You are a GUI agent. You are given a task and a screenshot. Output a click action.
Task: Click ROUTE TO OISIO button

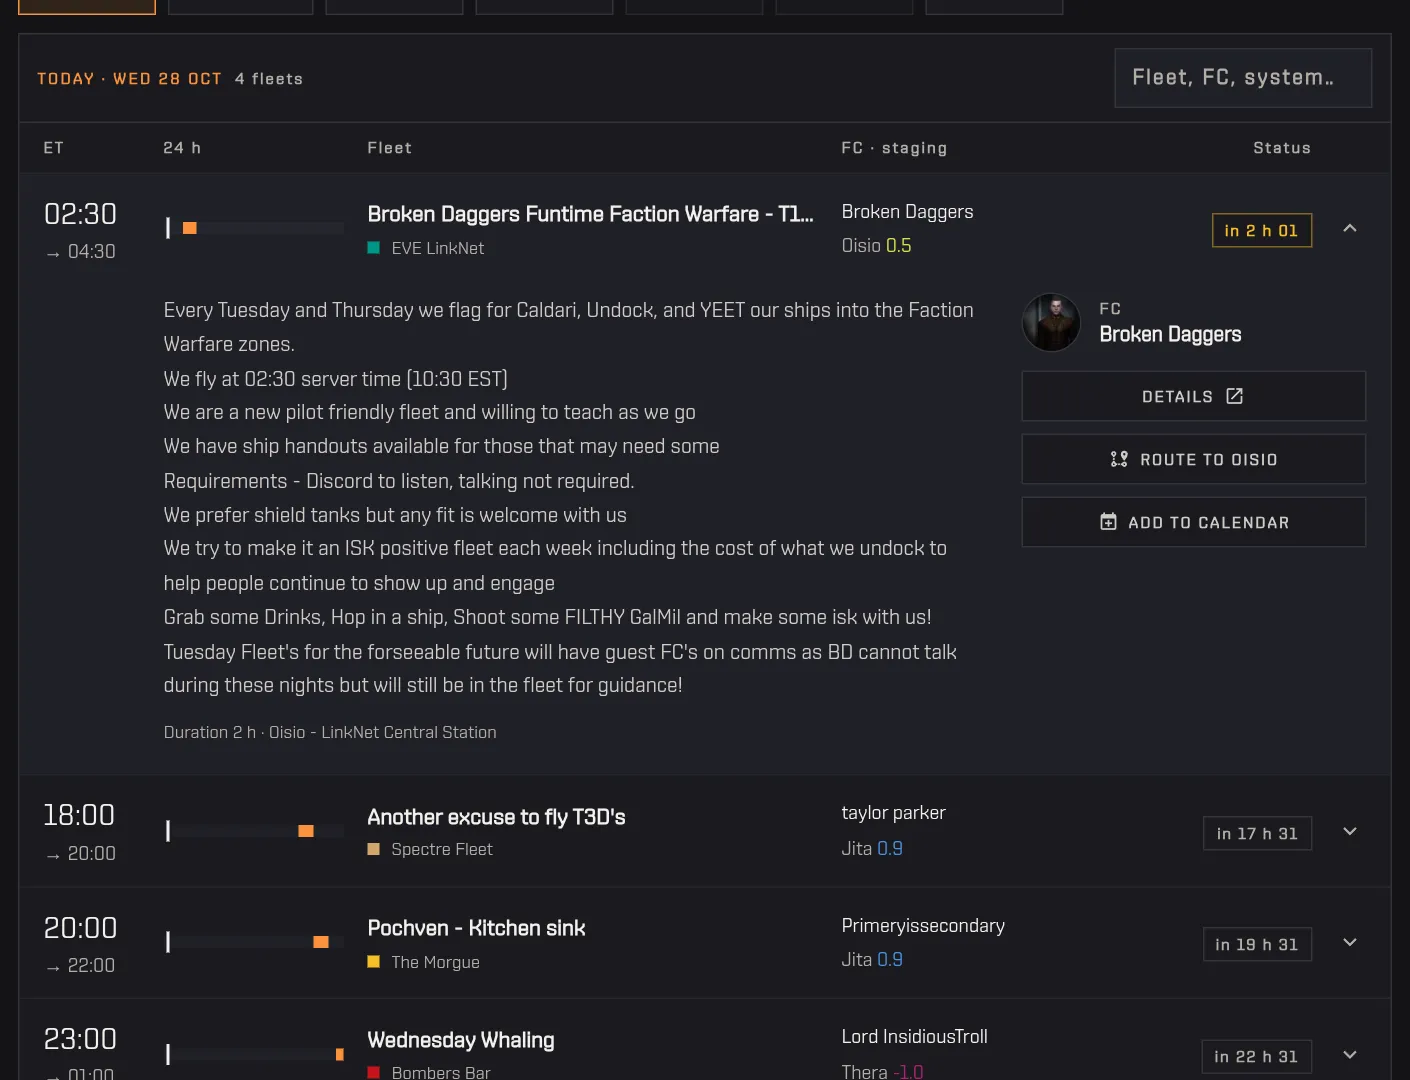pyautogui.click(x=1193, y=459)
